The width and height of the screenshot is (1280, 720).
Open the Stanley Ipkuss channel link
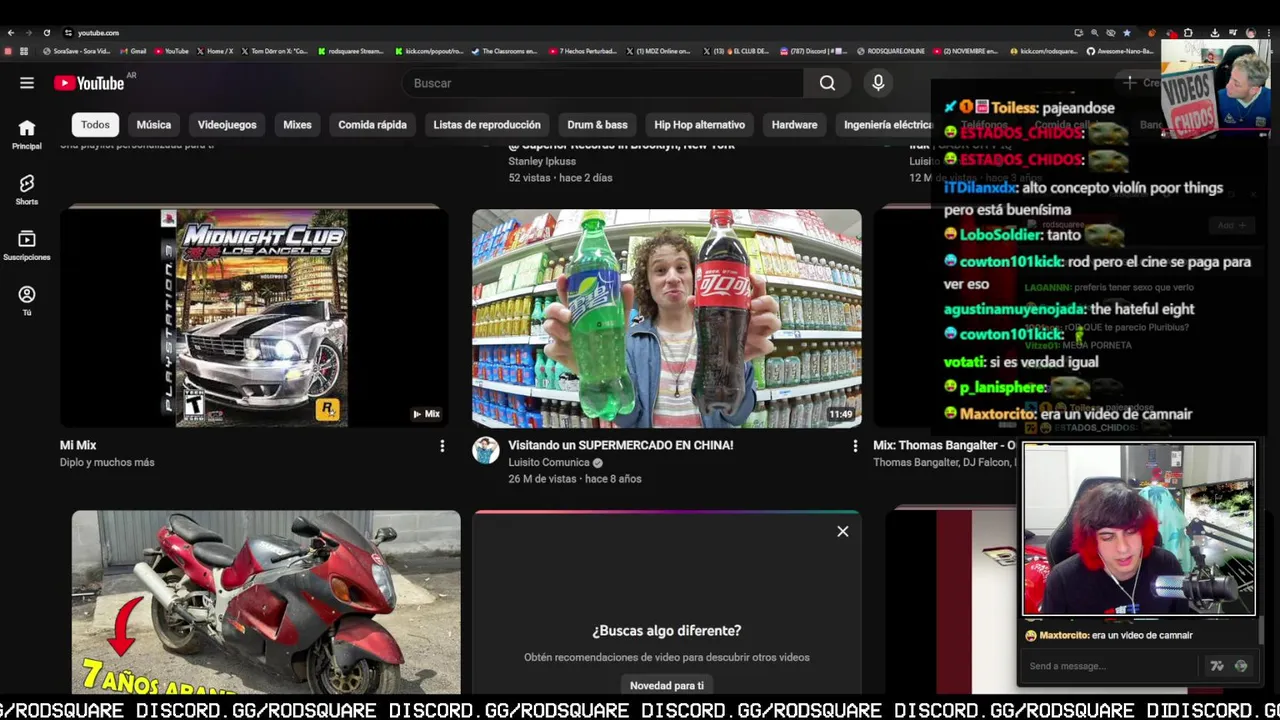click(542, 161)
